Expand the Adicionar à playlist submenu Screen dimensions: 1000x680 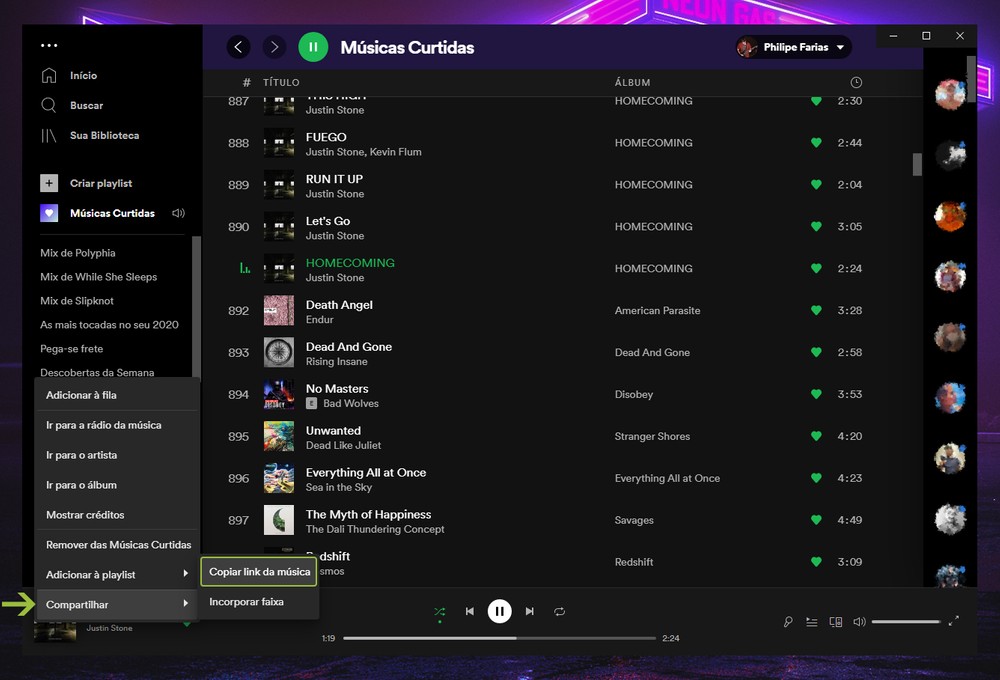117,575
